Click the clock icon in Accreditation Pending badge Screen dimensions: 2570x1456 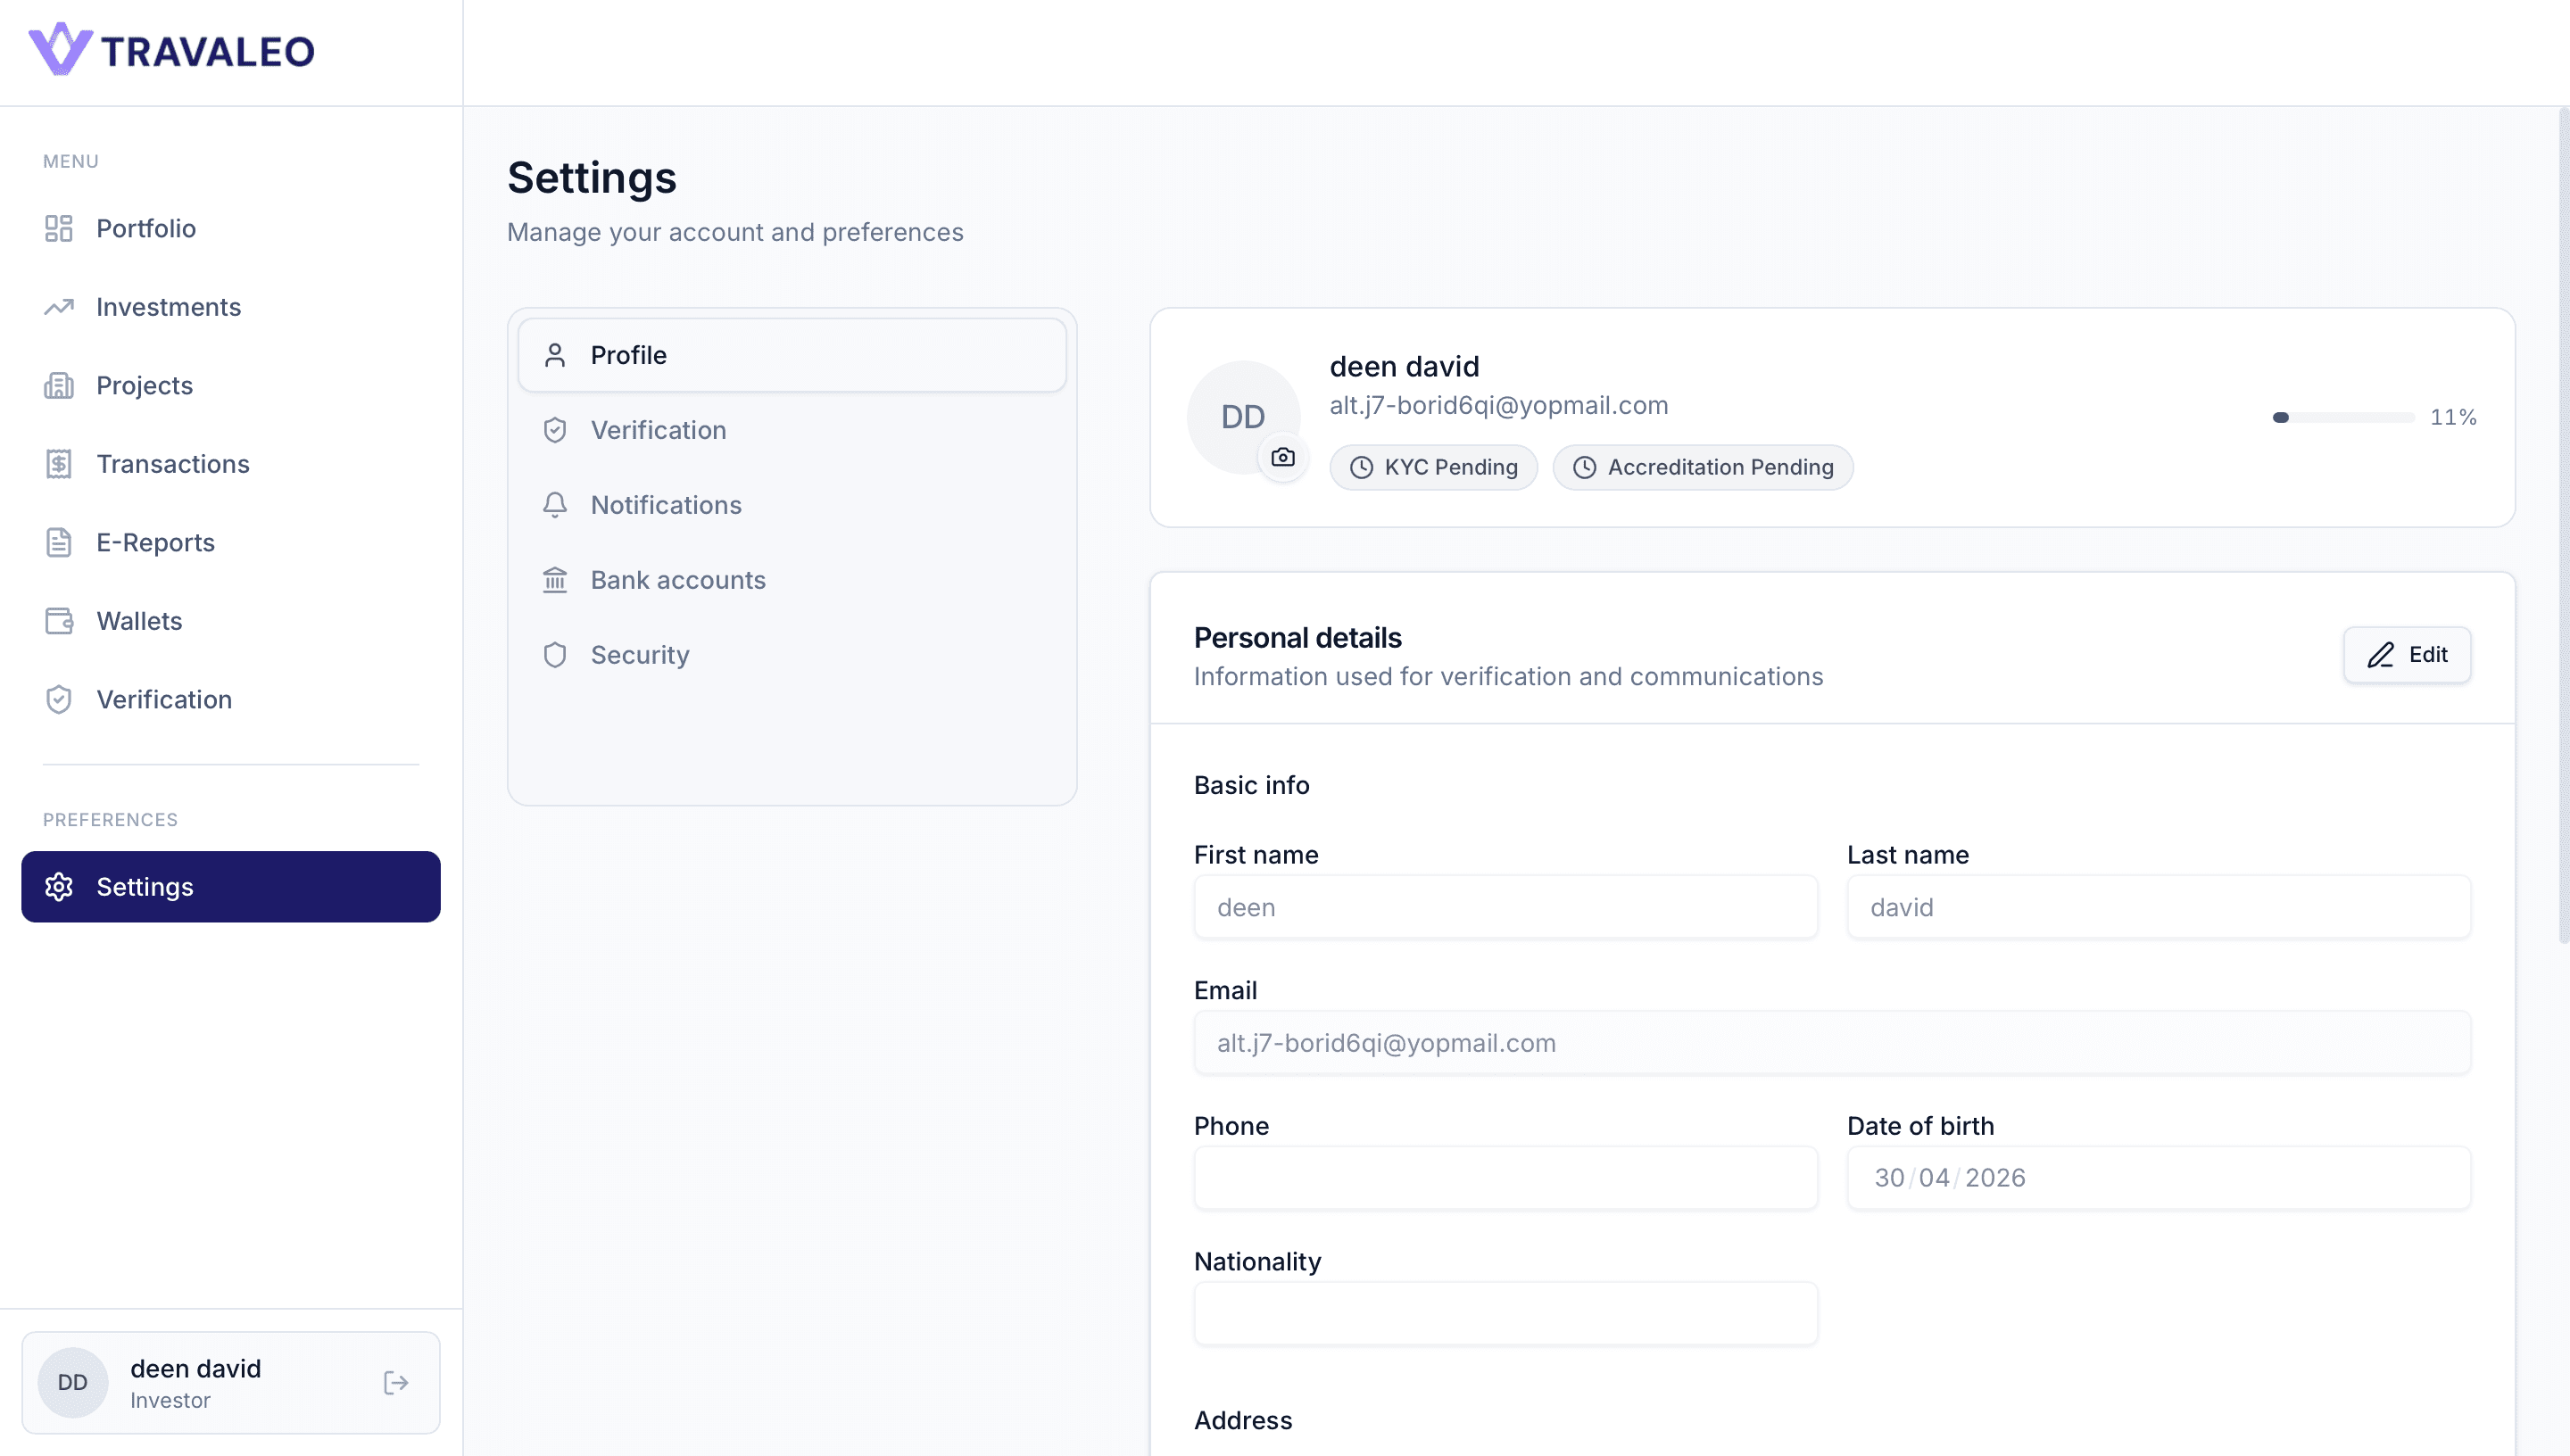point(1585,467)
